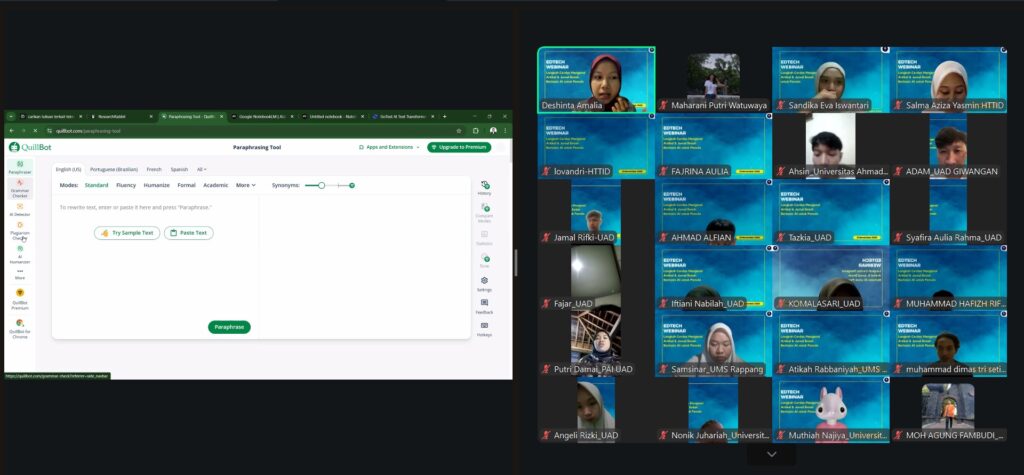Open QuillBot Settings gear icon
1024x475 pixels.
pos(484,283)
